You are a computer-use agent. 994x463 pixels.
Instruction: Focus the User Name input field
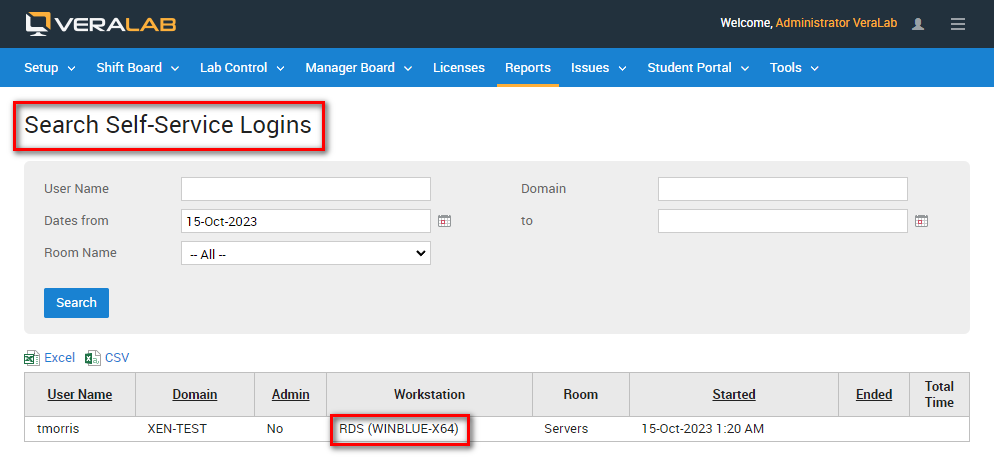tap(306, 189)
